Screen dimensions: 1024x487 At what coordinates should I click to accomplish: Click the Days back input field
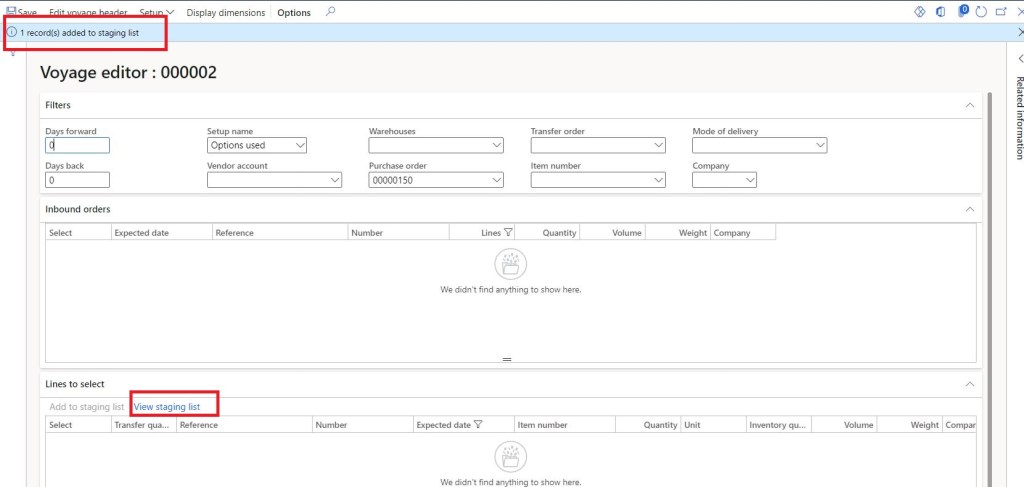tap(77, 180)
